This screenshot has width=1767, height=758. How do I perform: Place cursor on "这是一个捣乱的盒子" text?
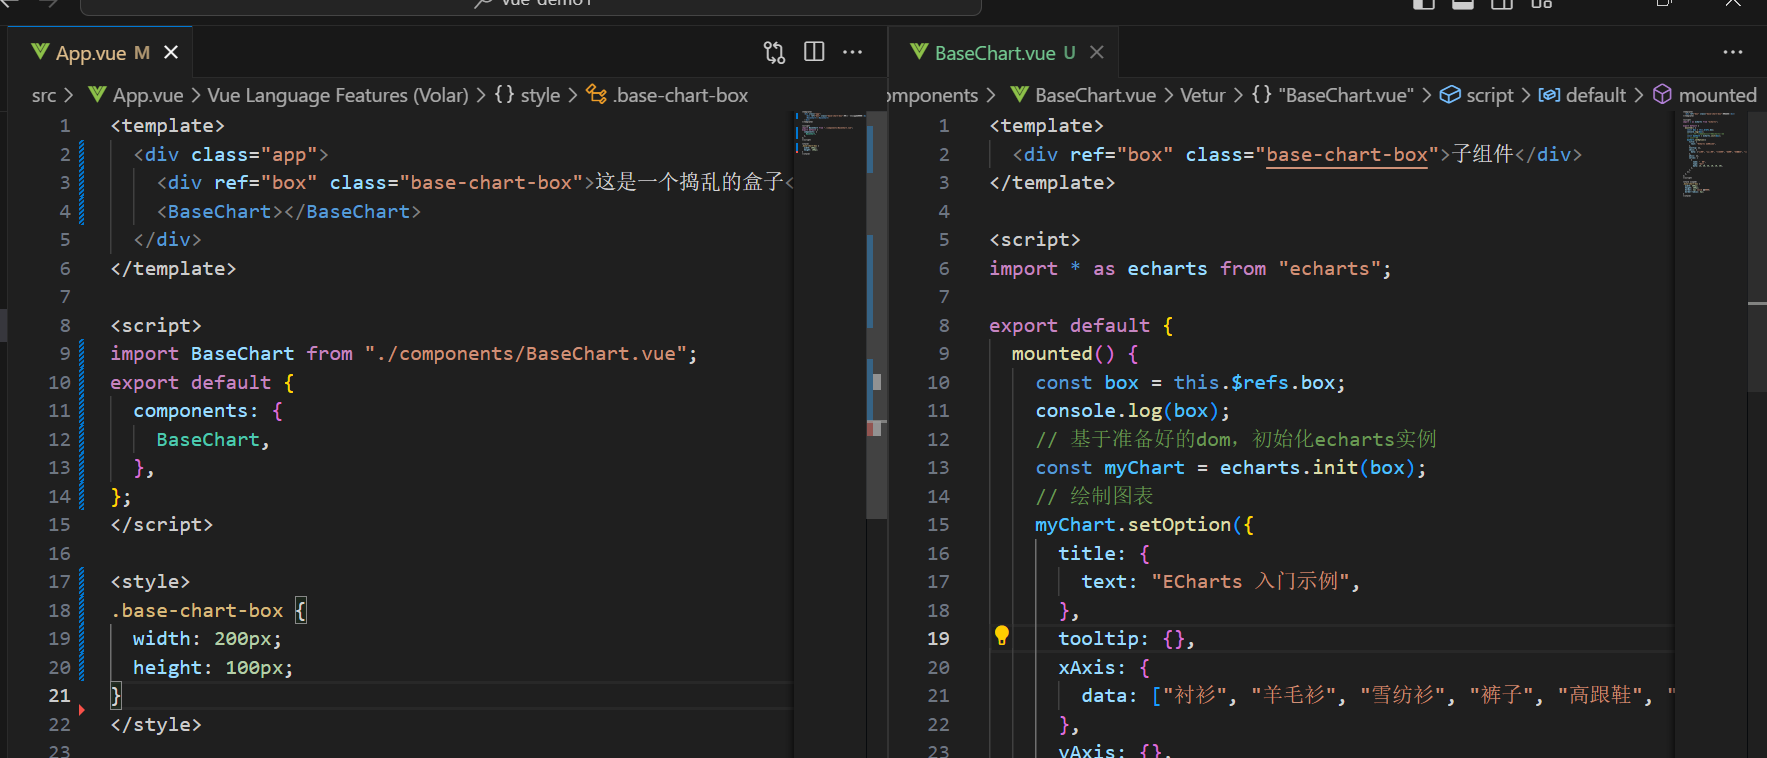[x=689, y=182]
